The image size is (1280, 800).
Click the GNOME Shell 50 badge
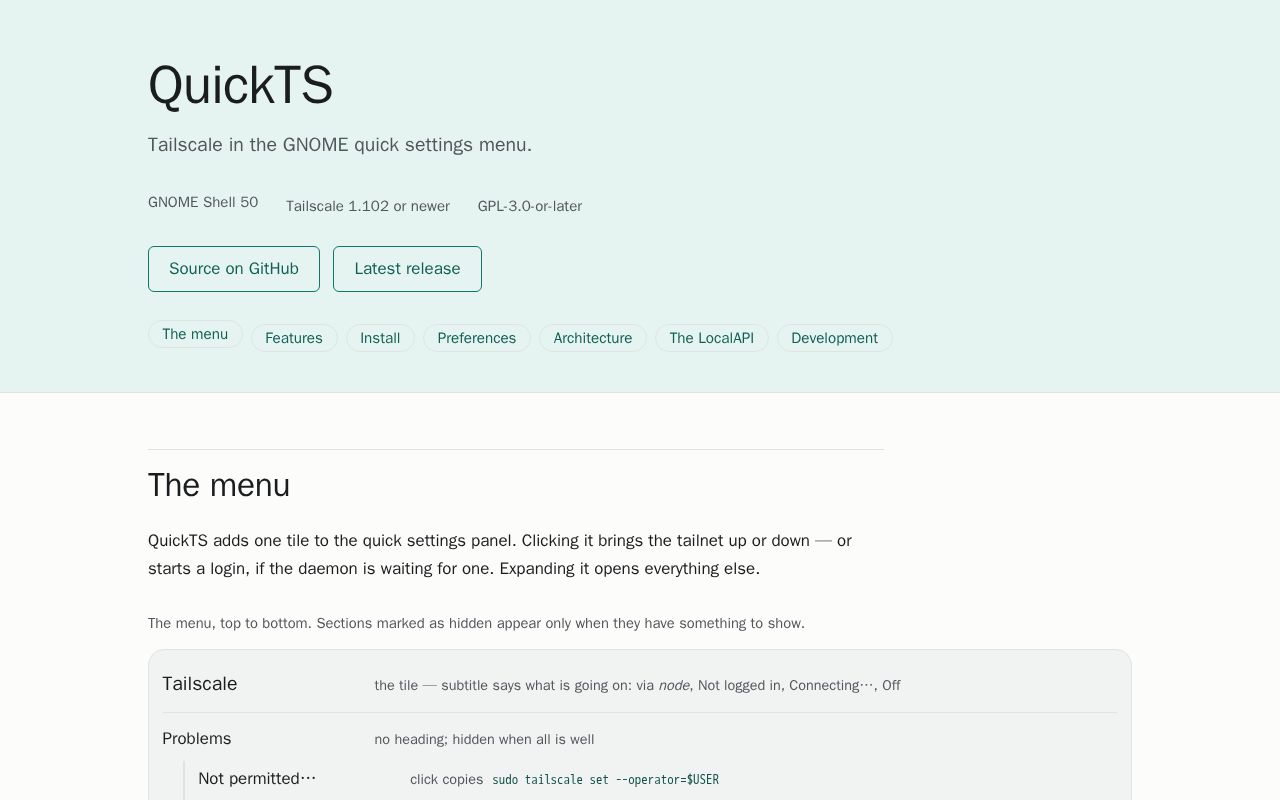pos(203,202)
